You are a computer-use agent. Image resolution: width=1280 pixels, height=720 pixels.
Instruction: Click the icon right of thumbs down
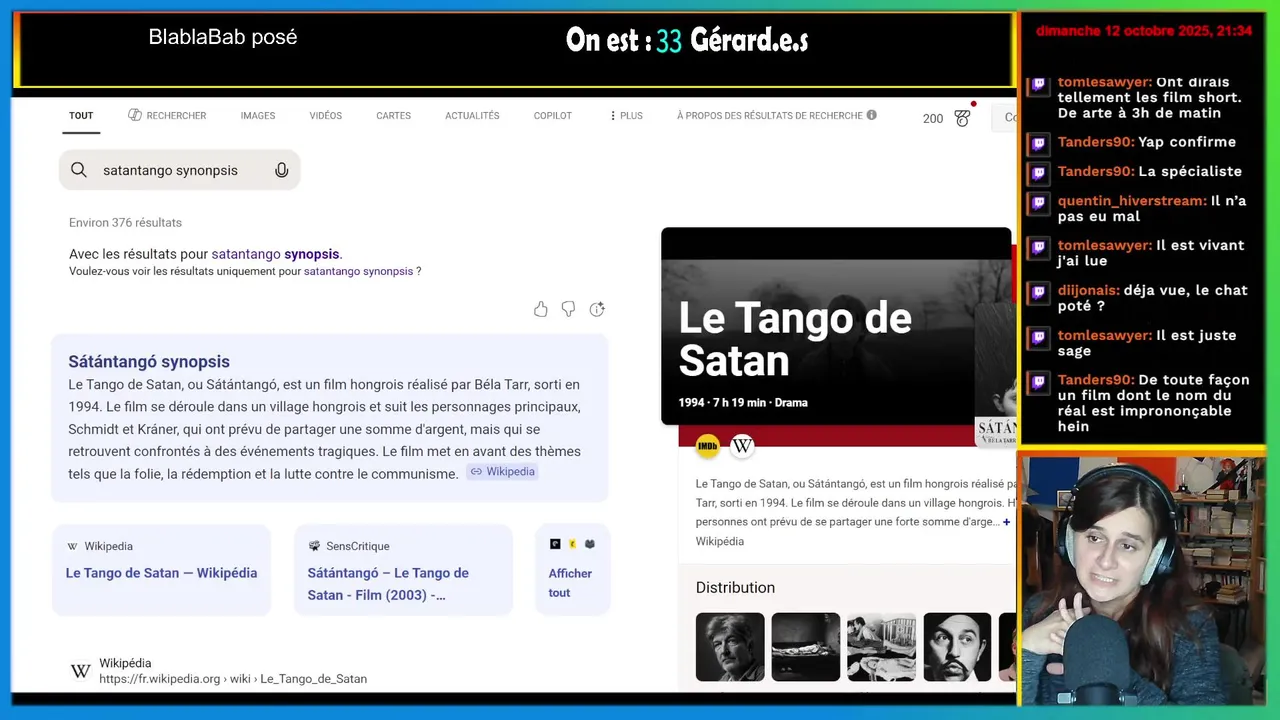click(x=597, y=309)
